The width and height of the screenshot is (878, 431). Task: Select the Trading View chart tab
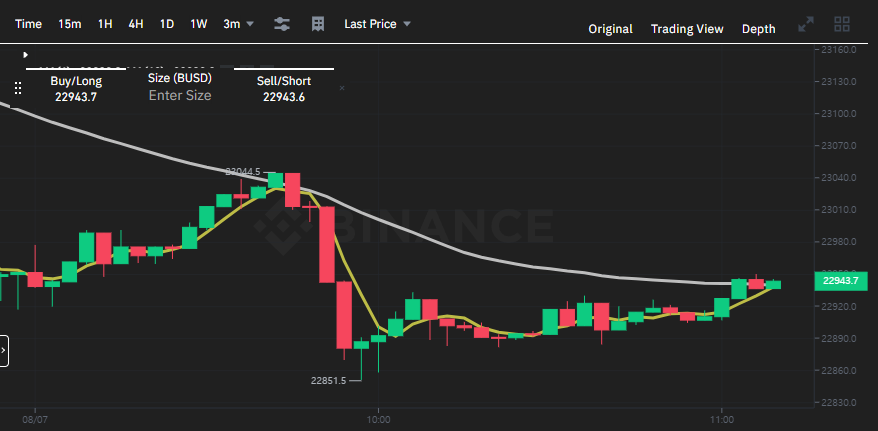tap(687, 29)
